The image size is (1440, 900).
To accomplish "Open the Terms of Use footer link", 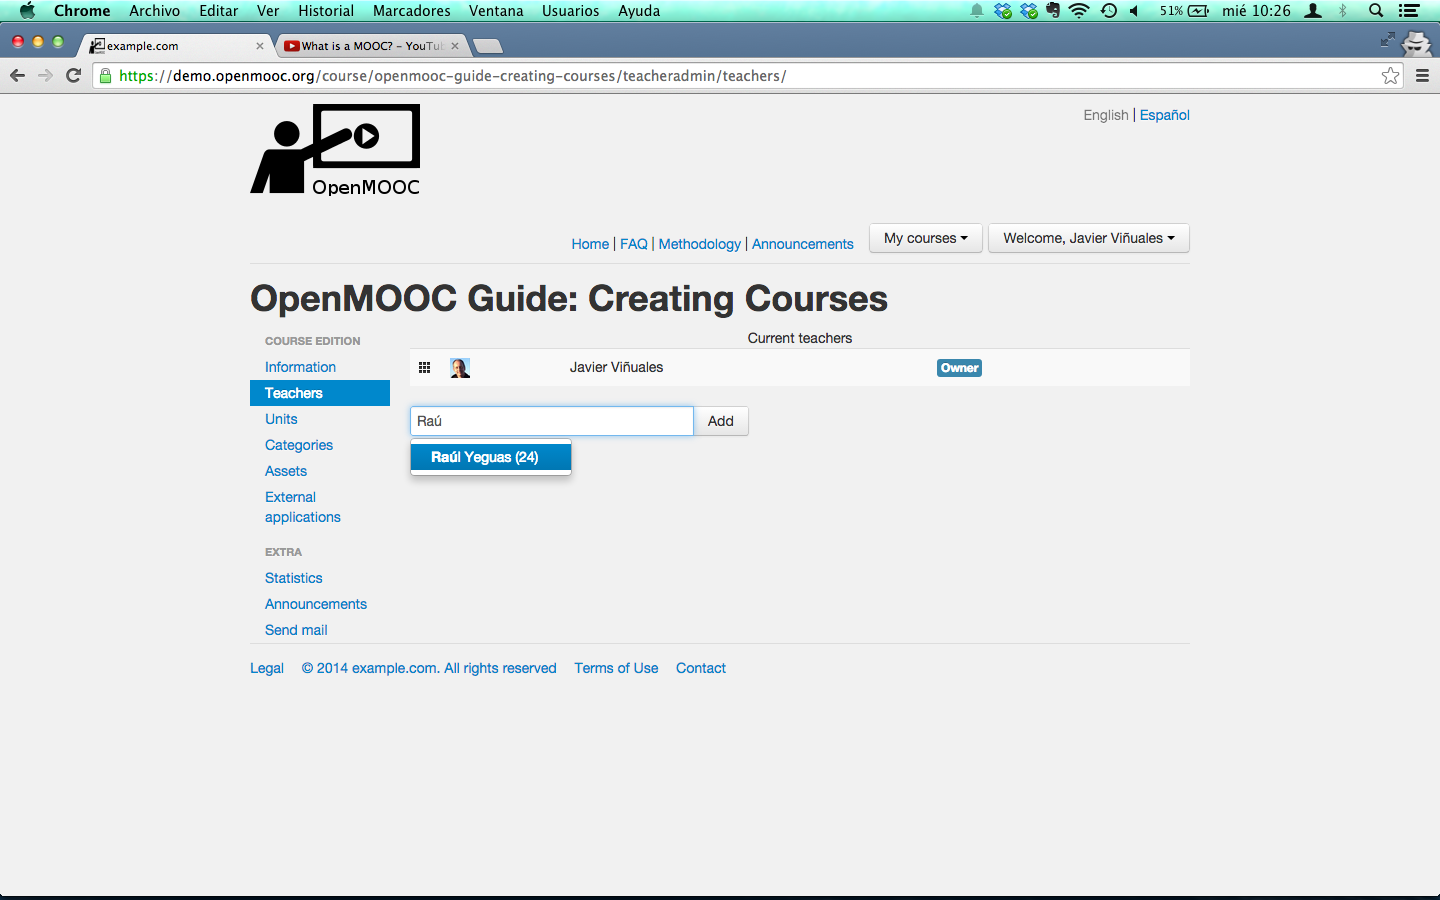I will tap(616, 668).
